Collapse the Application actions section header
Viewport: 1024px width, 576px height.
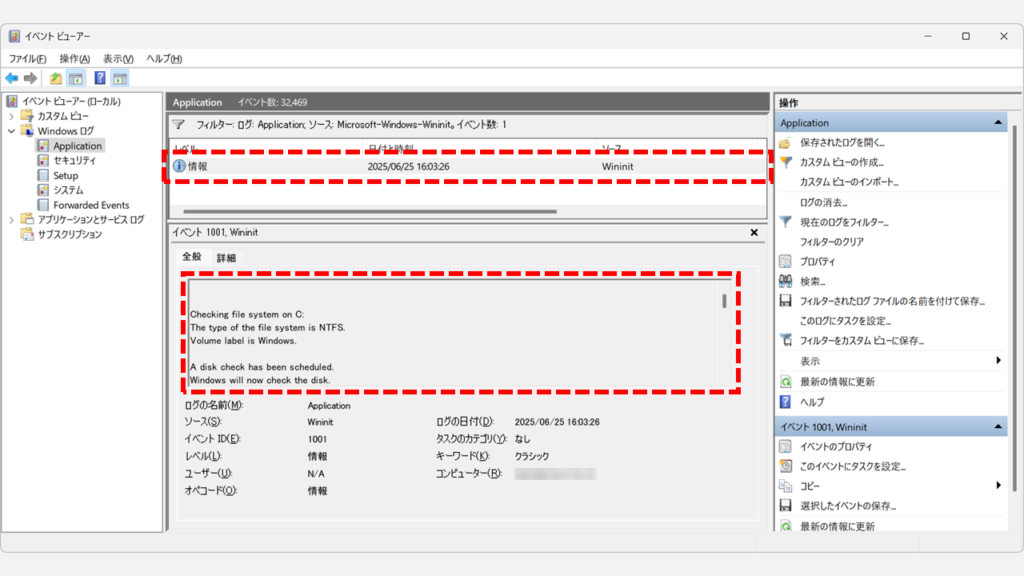(997, 123)
